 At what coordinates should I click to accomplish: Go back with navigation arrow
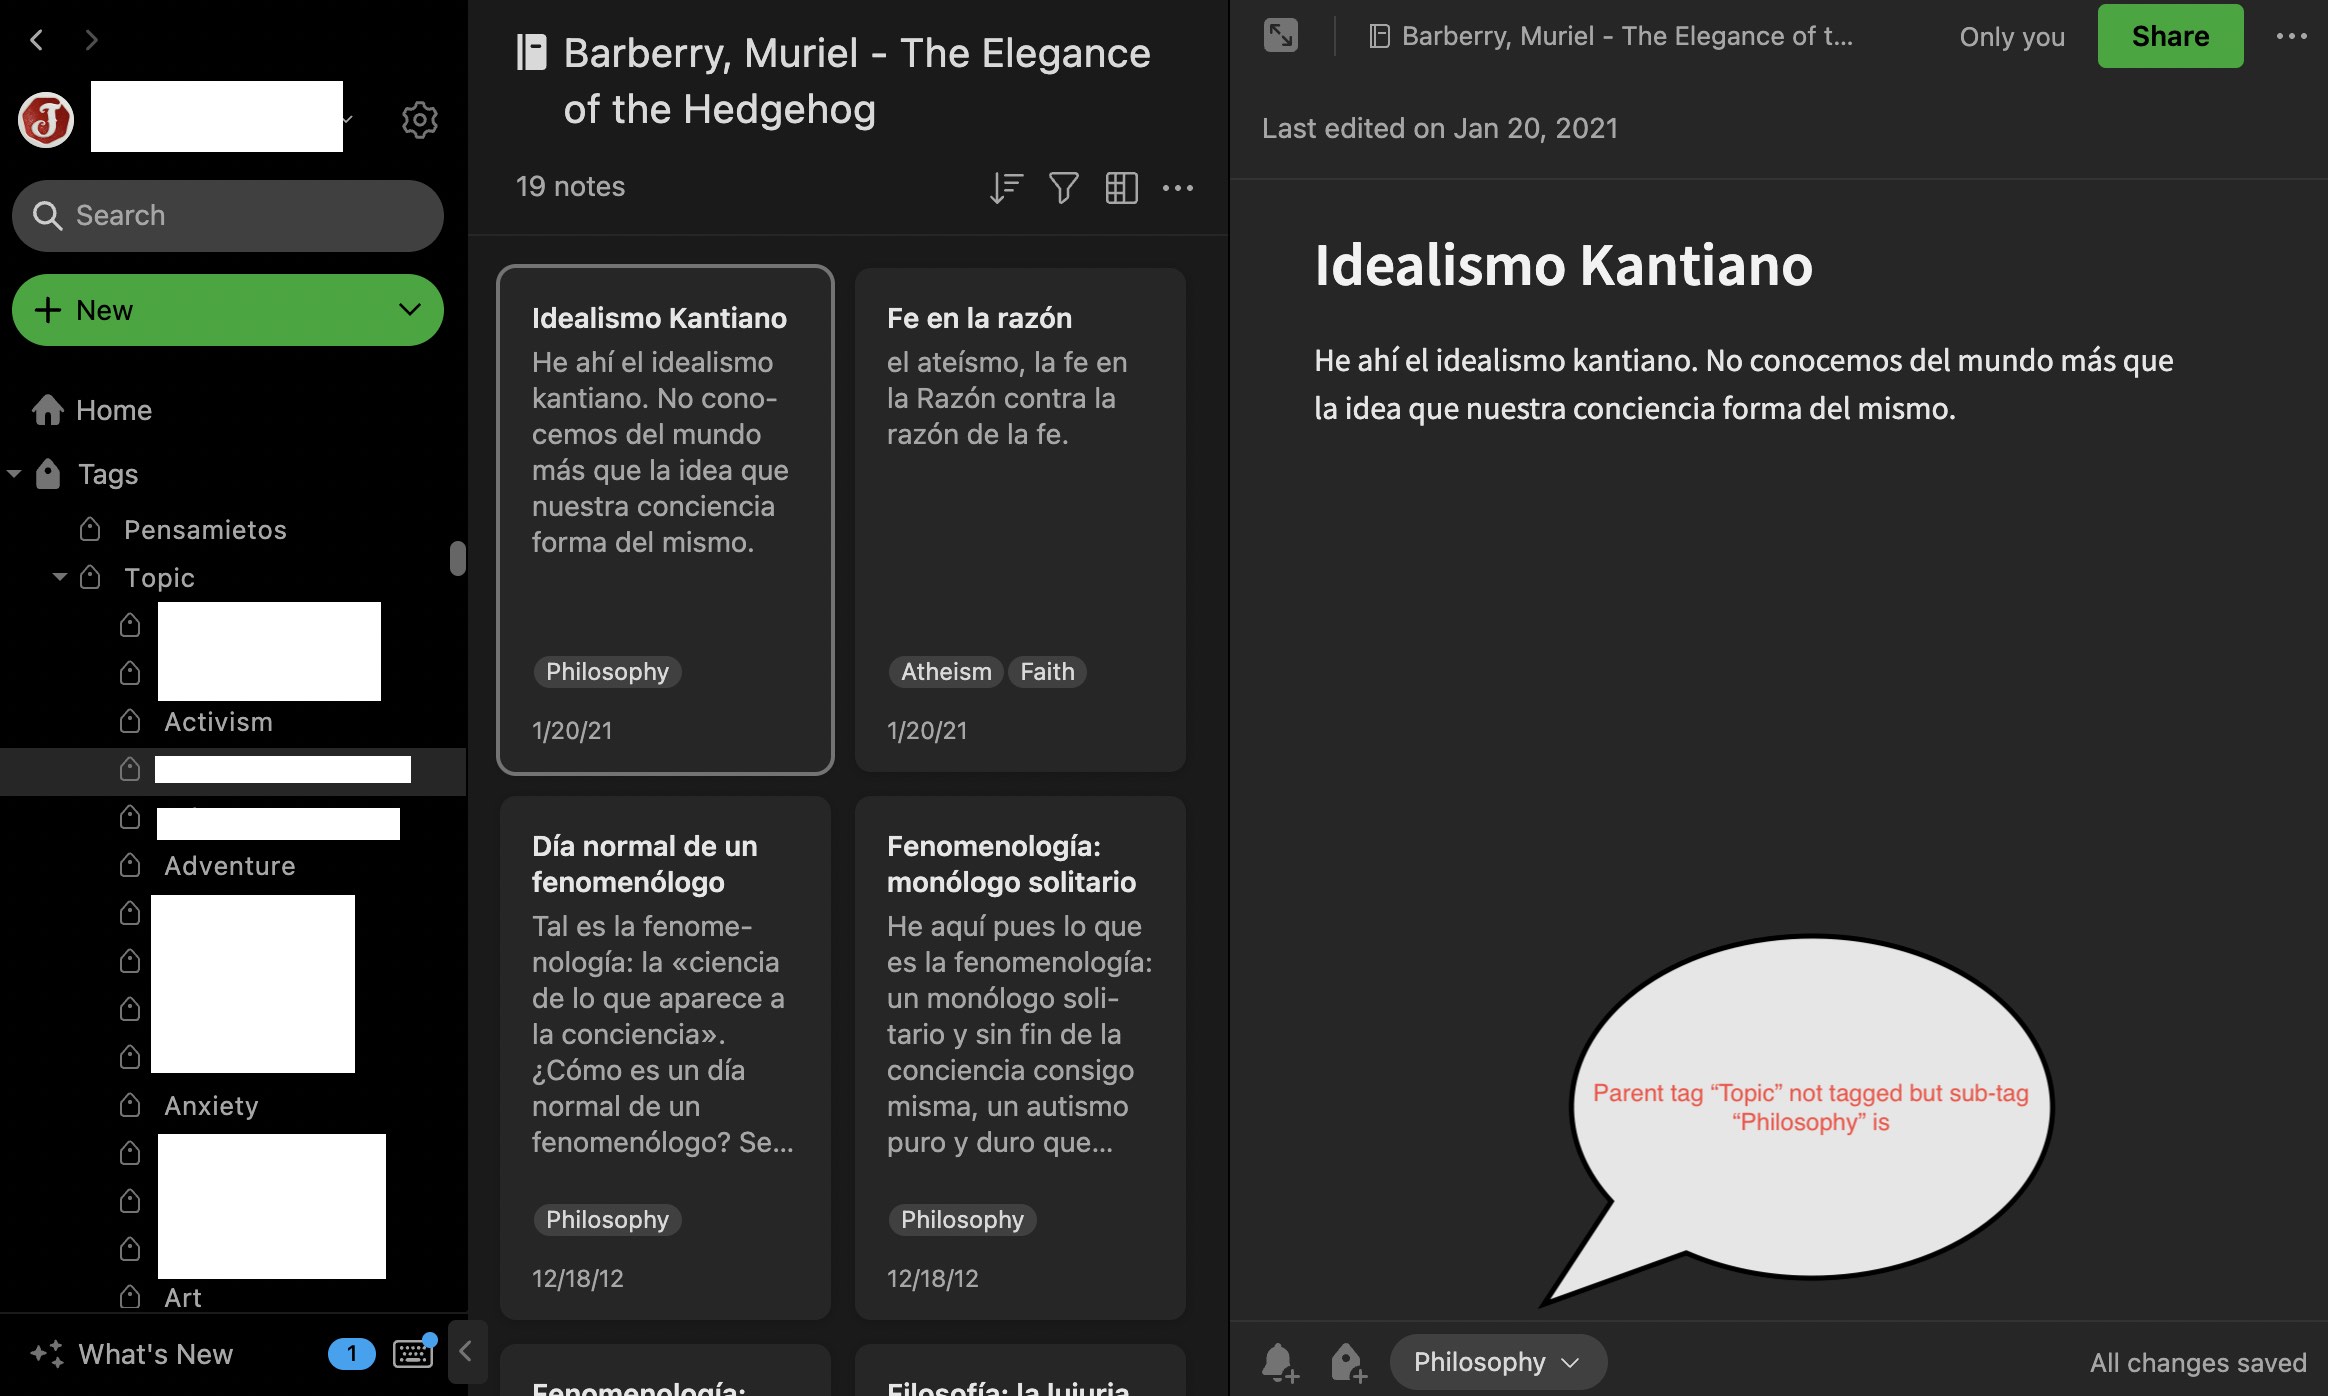37,40
